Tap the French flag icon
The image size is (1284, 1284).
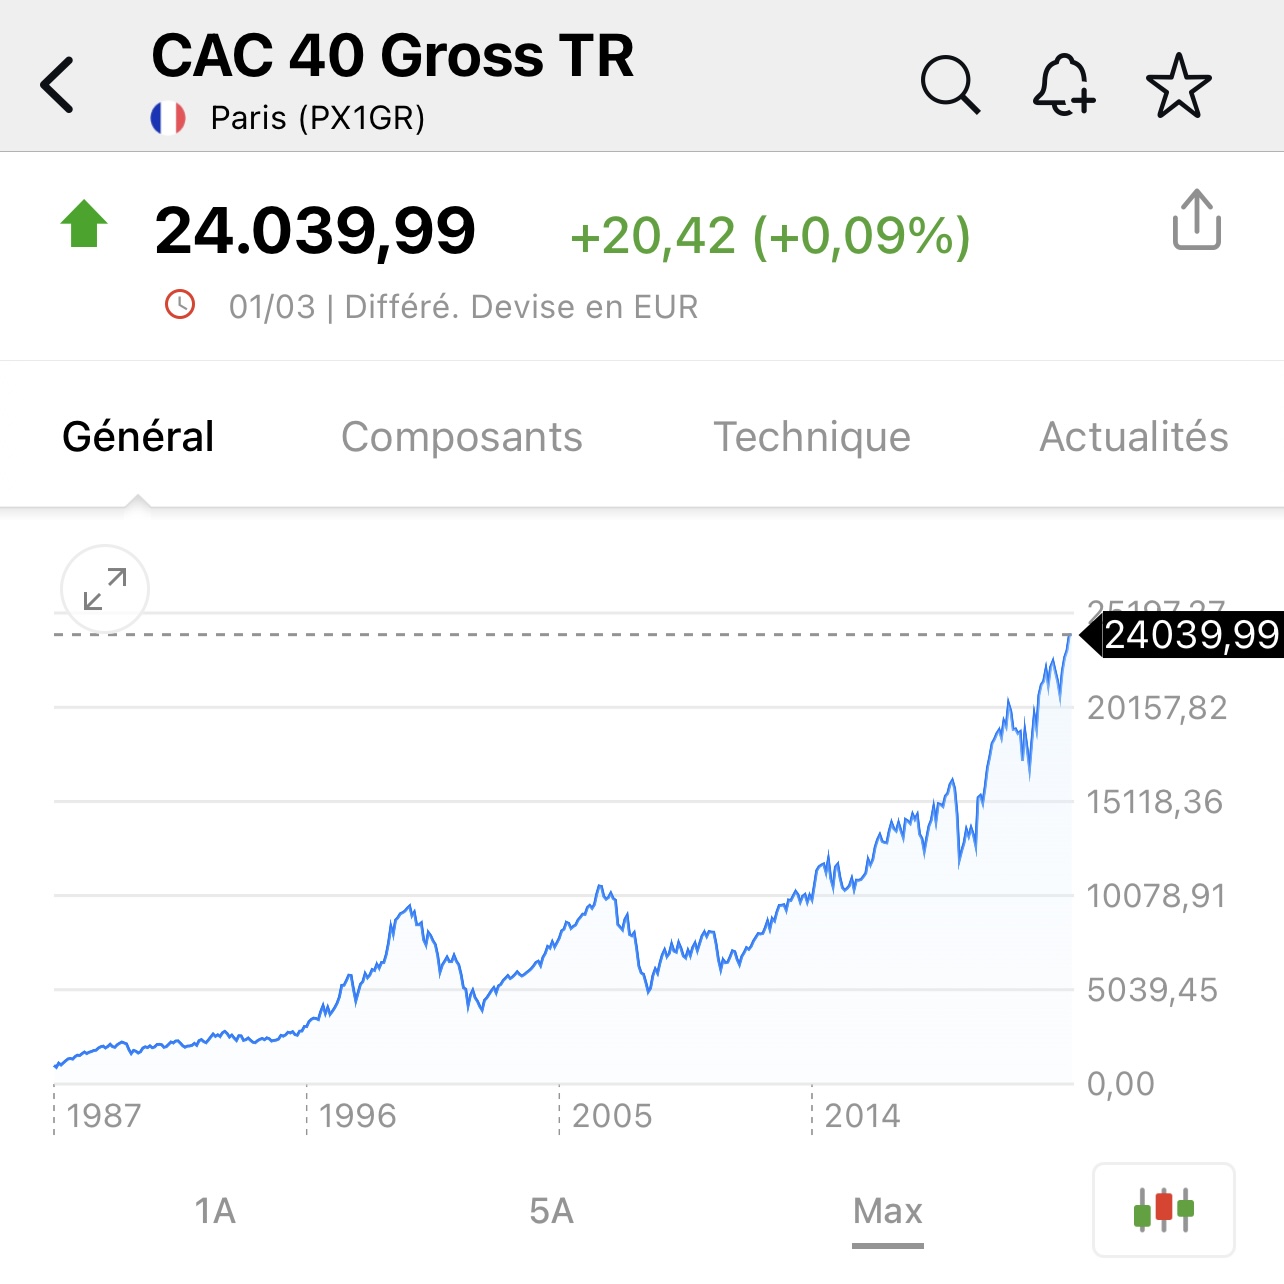click(x=168, y=118)
